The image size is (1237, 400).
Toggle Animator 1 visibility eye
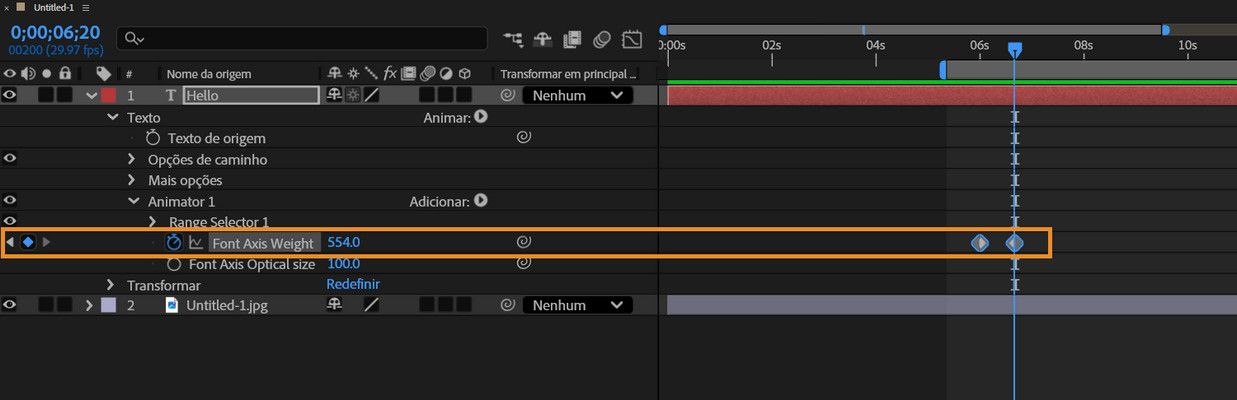coord(10,200)
